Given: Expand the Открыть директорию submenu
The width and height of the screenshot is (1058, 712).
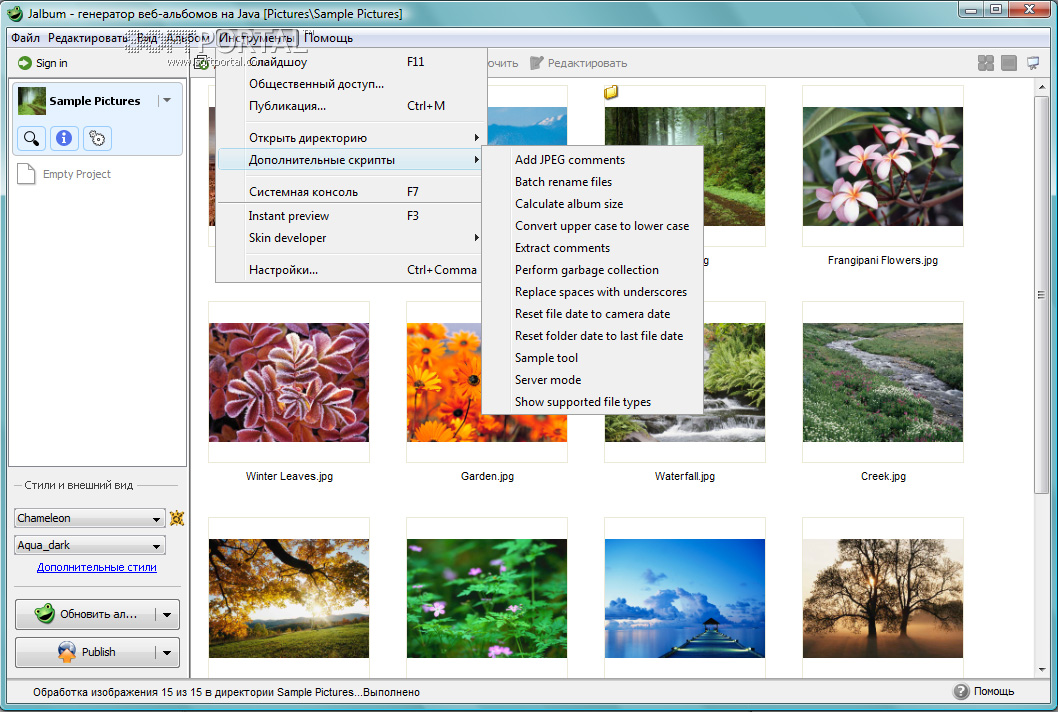Looking at the screenshot, I should (x=476, y=138).
